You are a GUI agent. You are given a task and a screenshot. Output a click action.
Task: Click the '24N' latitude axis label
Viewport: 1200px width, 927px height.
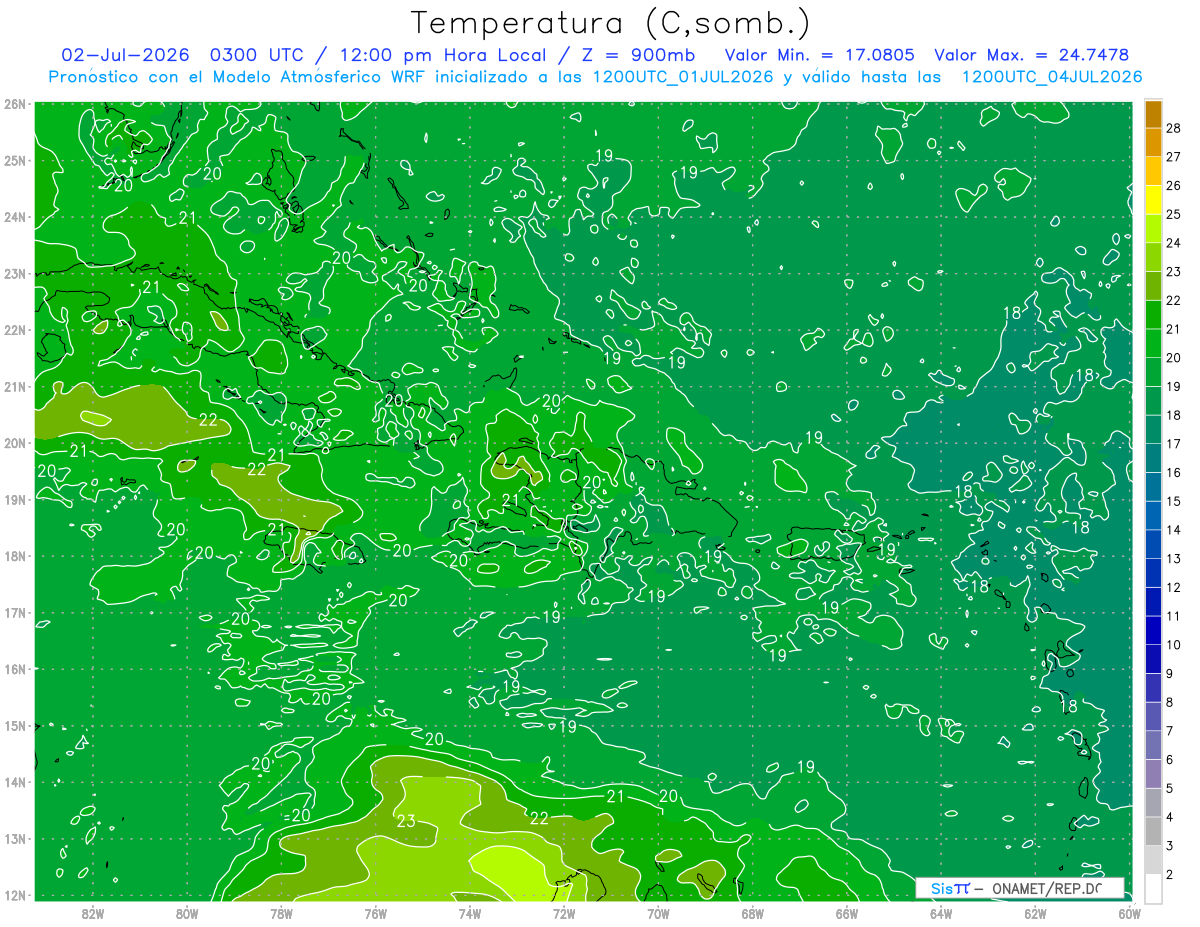pyautogui.click(x=15, y=217)
